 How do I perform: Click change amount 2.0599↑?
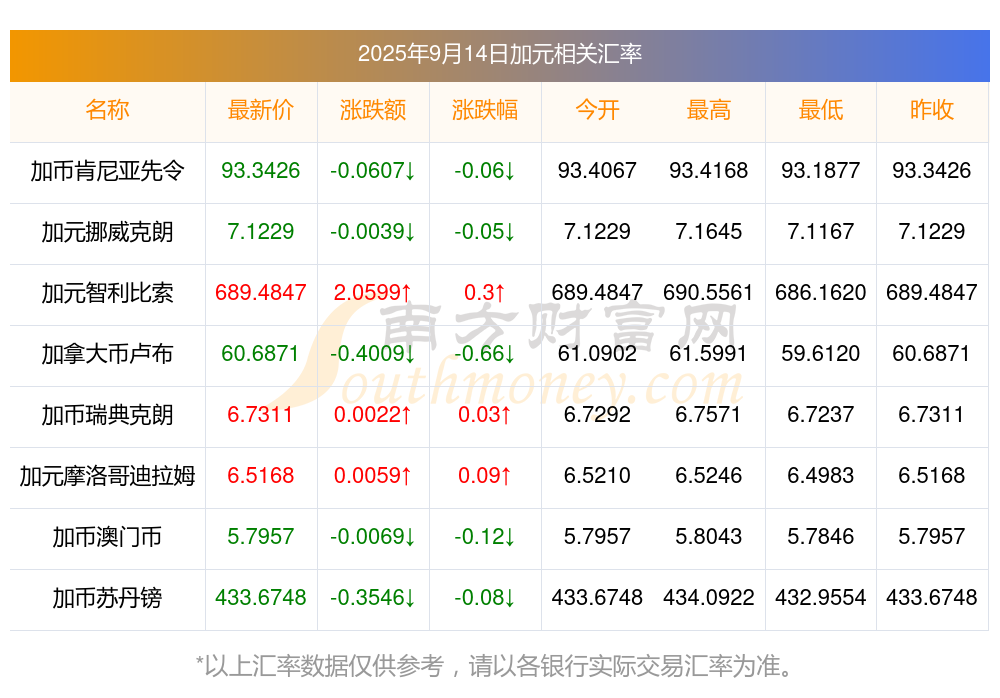click(373, 292)
